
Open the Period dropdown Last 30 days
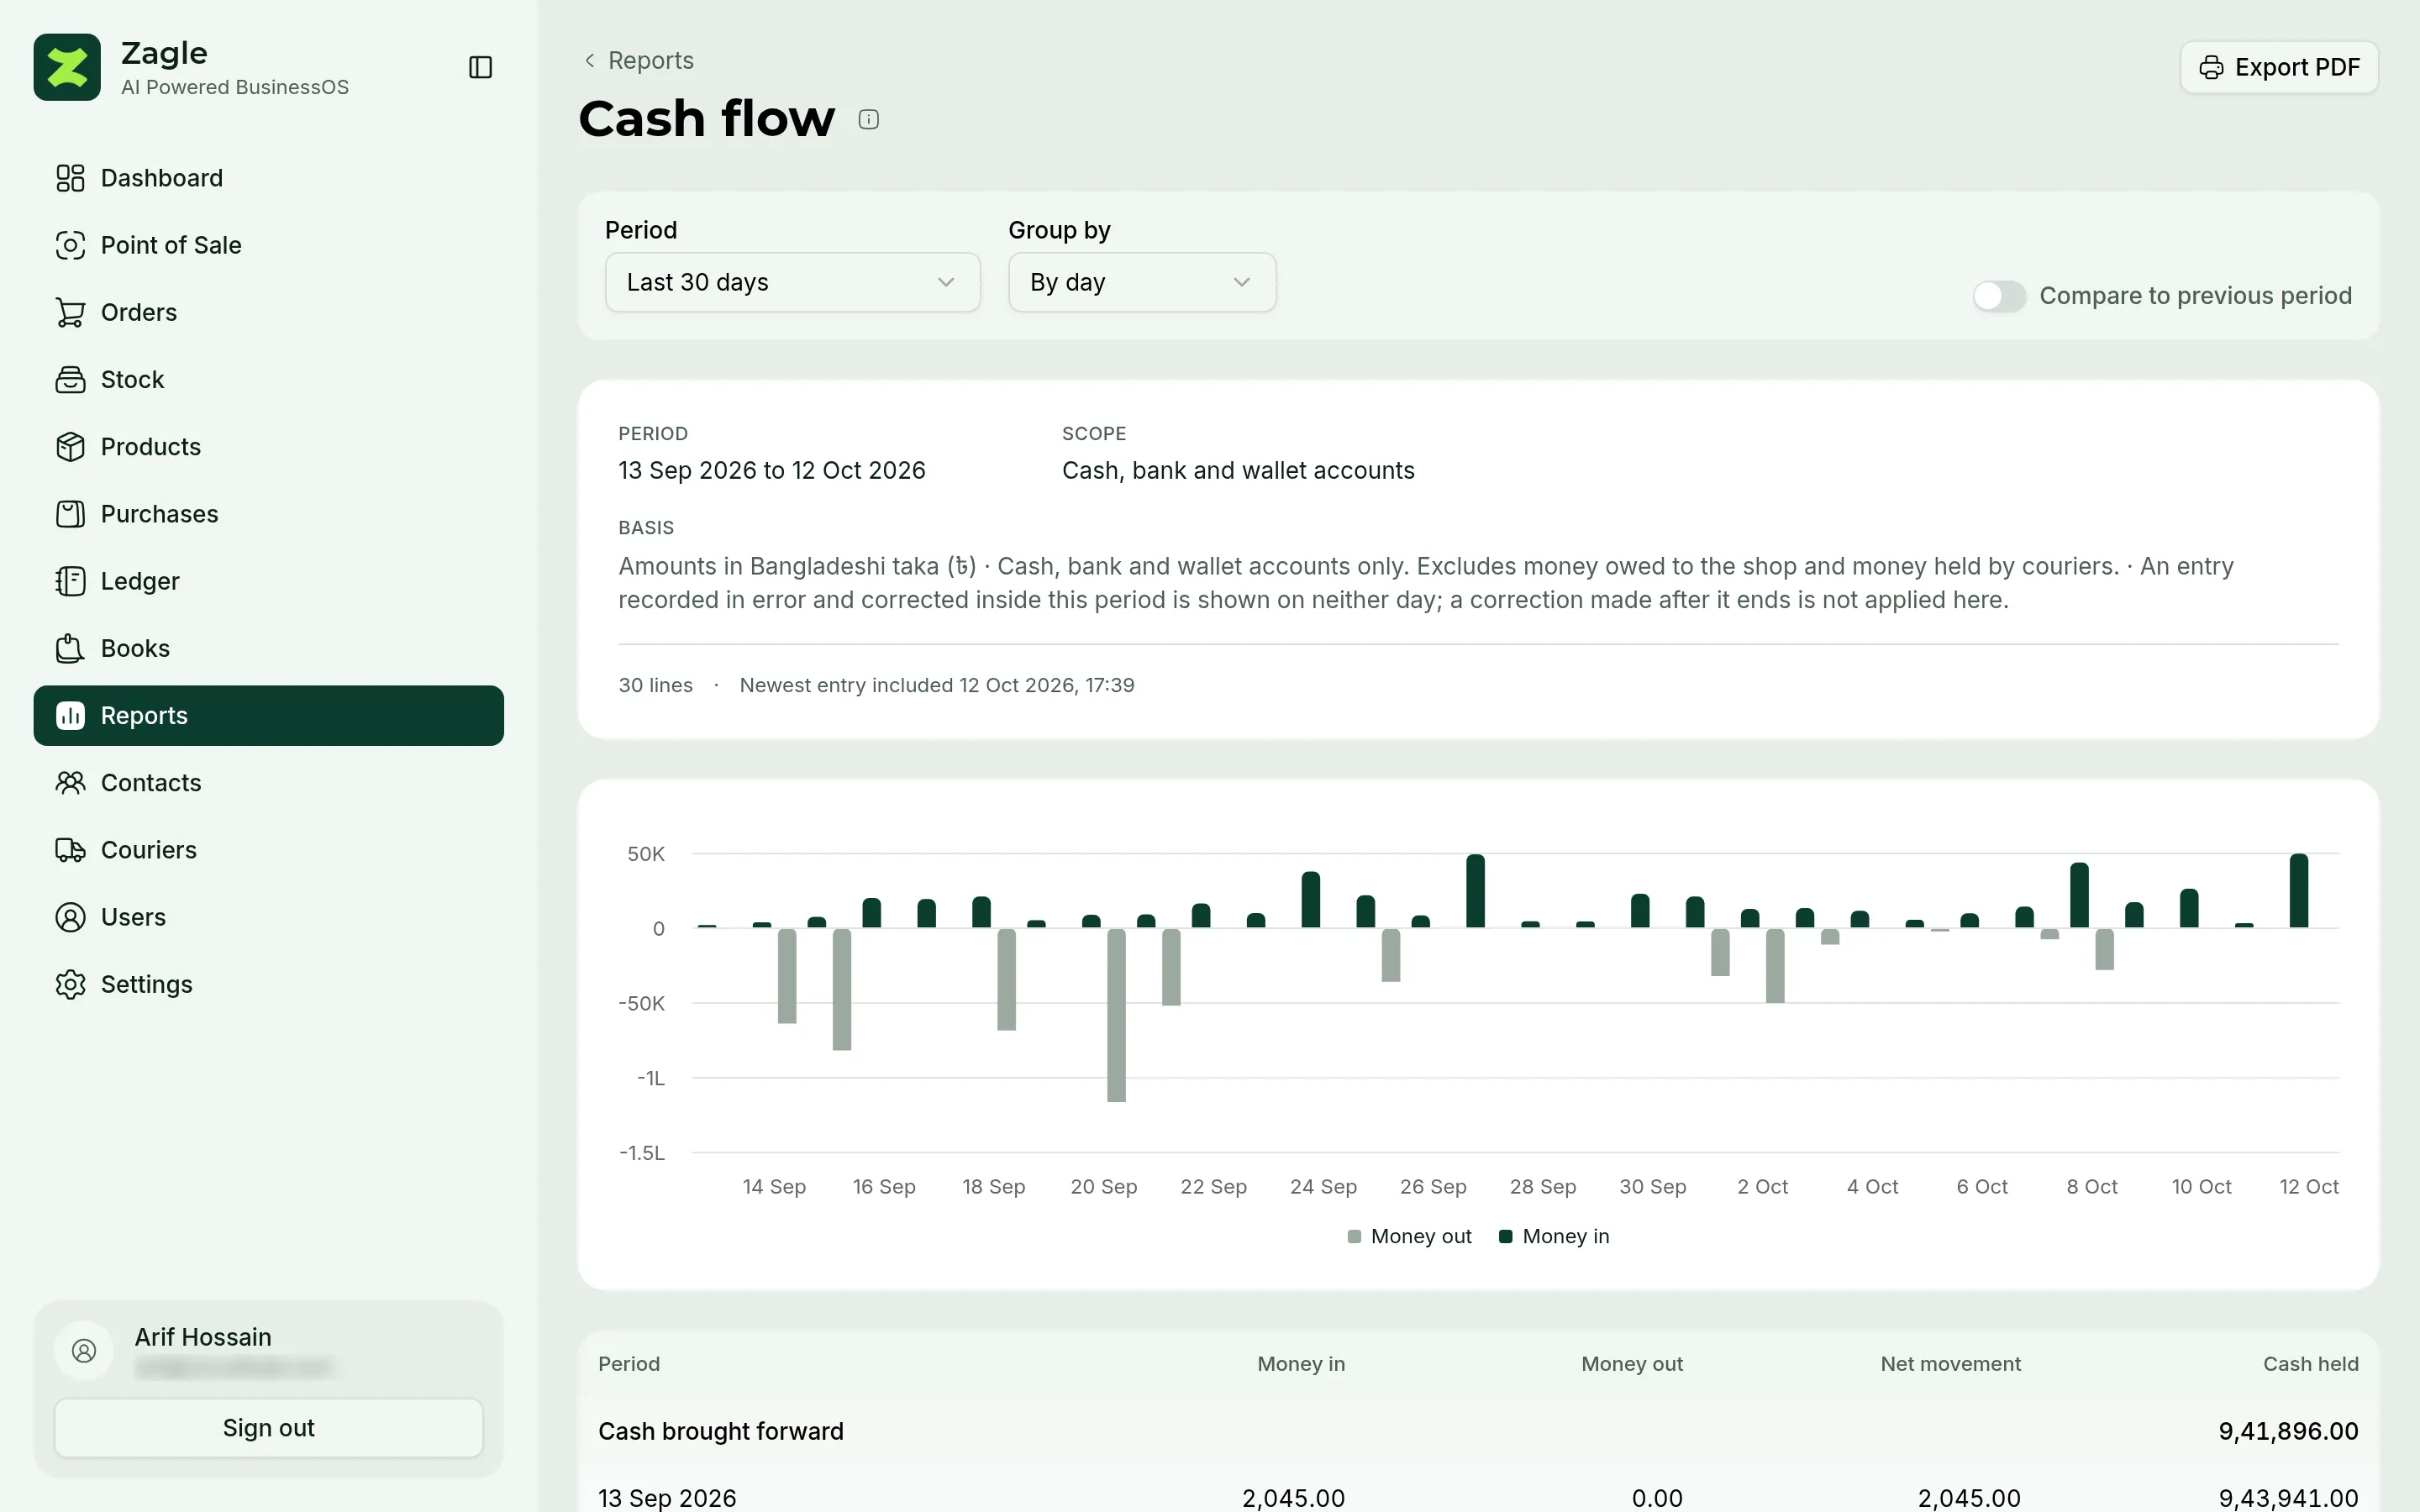tap(792, 282)
